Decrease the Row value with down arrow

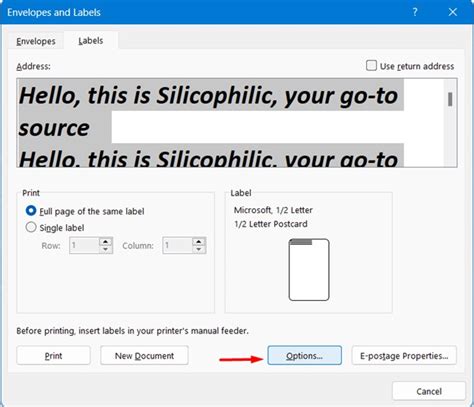pyautogui.click(x=106, y=249)
